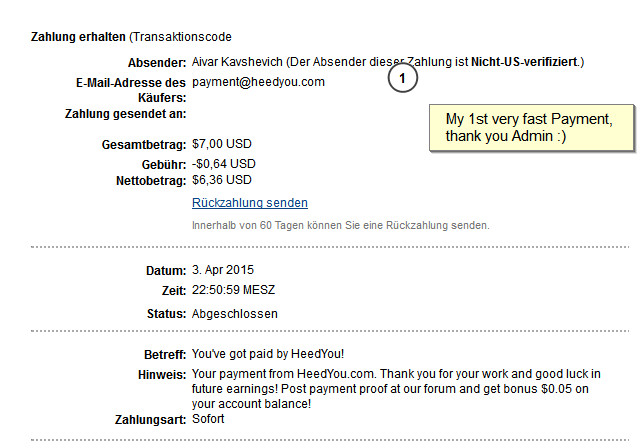The width and height of the screenshot is (644, 444).
Task: Click the bold Nicht-US-verifiziert text
Action: 526,63
